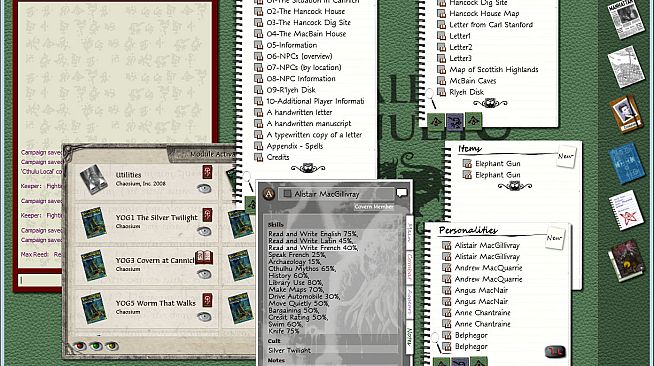Image resolution: width=654 pixels, height=366 pixels.
Task: Click the skill line 'Read and Write French 40%'
Action: point(313,248)
